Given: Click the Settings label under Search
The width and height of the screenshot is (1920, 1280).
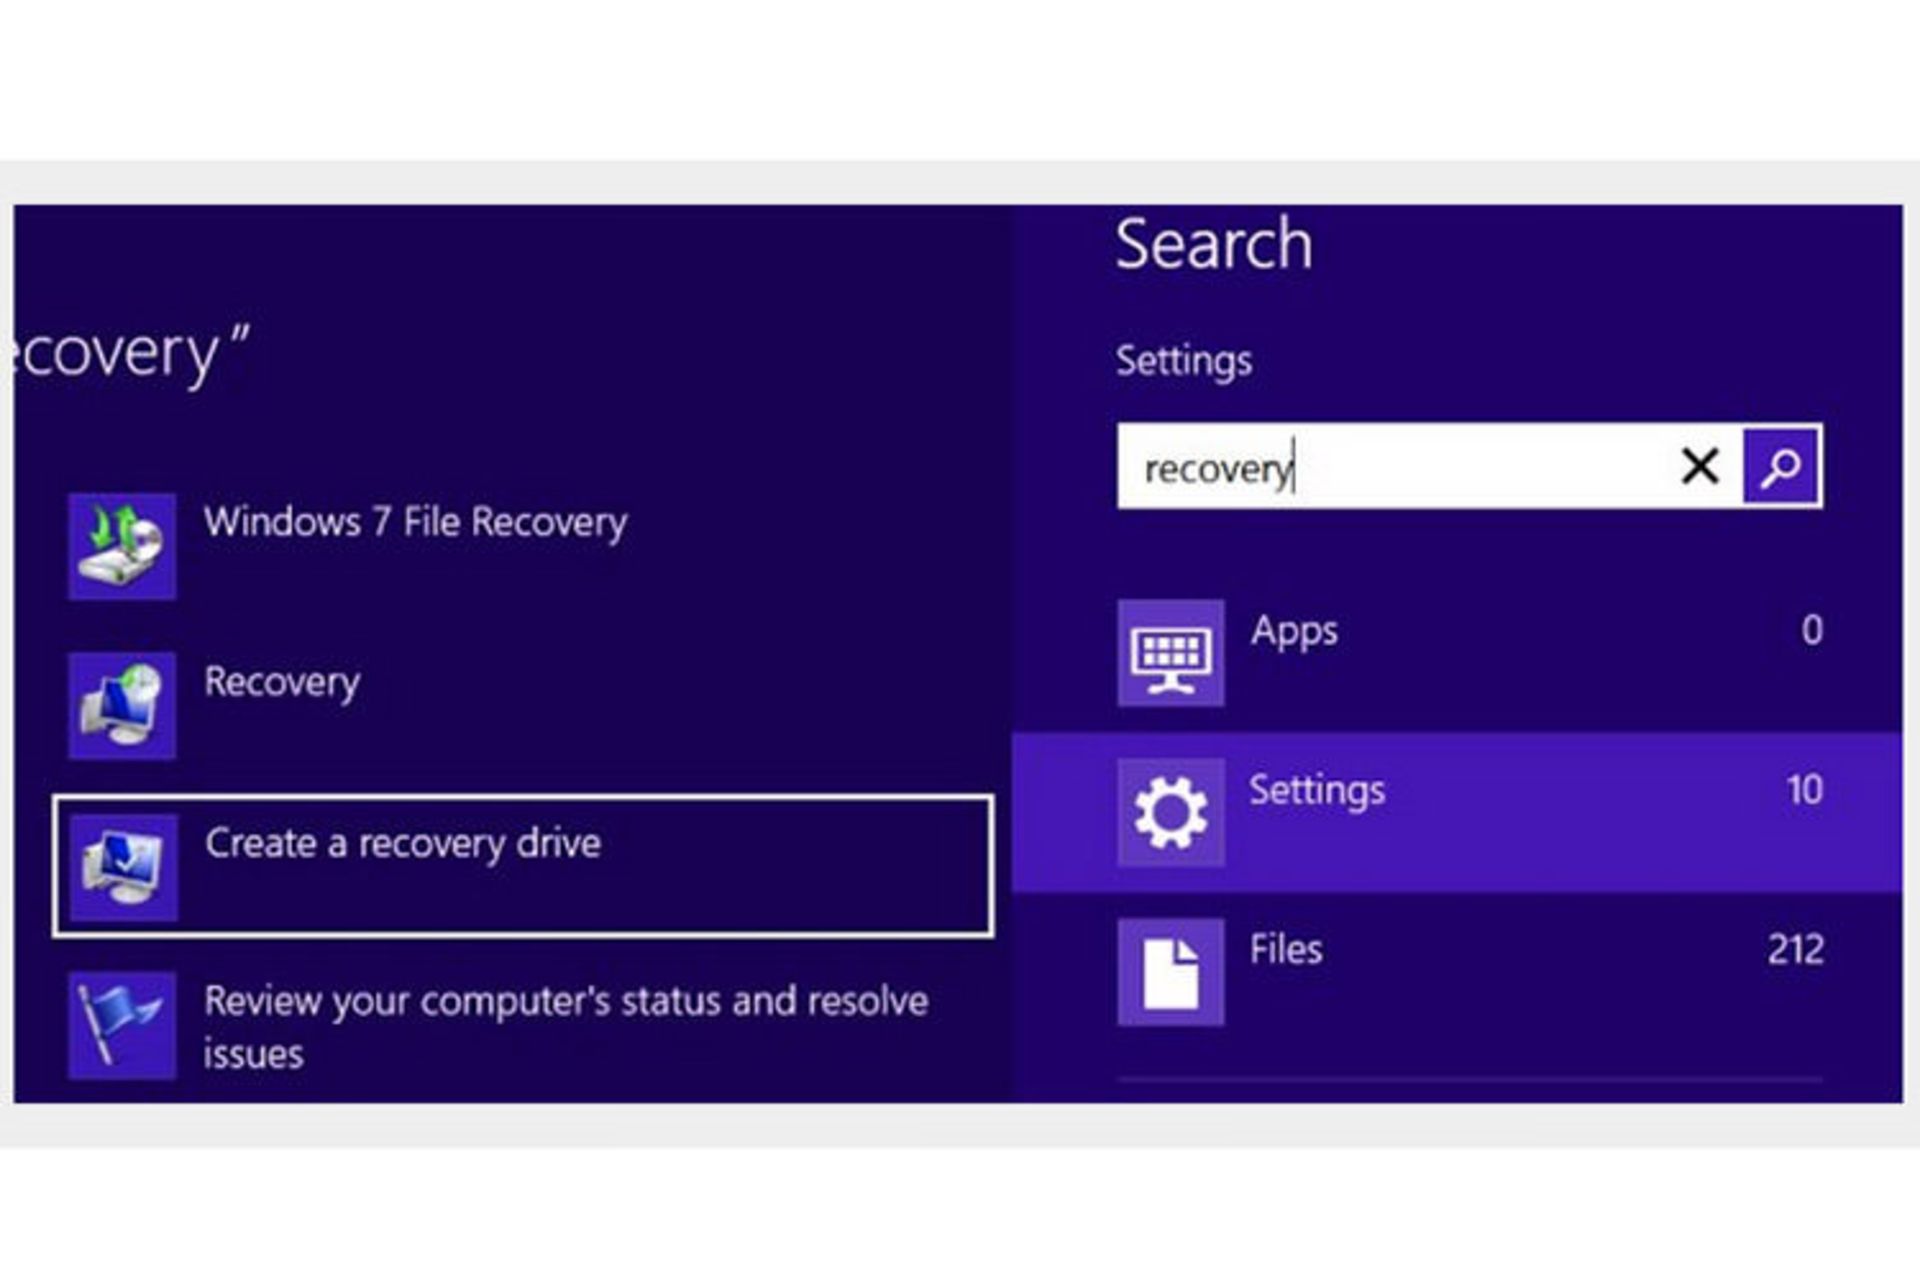Looking at the screenshot, I should (x=1186, y=362).
